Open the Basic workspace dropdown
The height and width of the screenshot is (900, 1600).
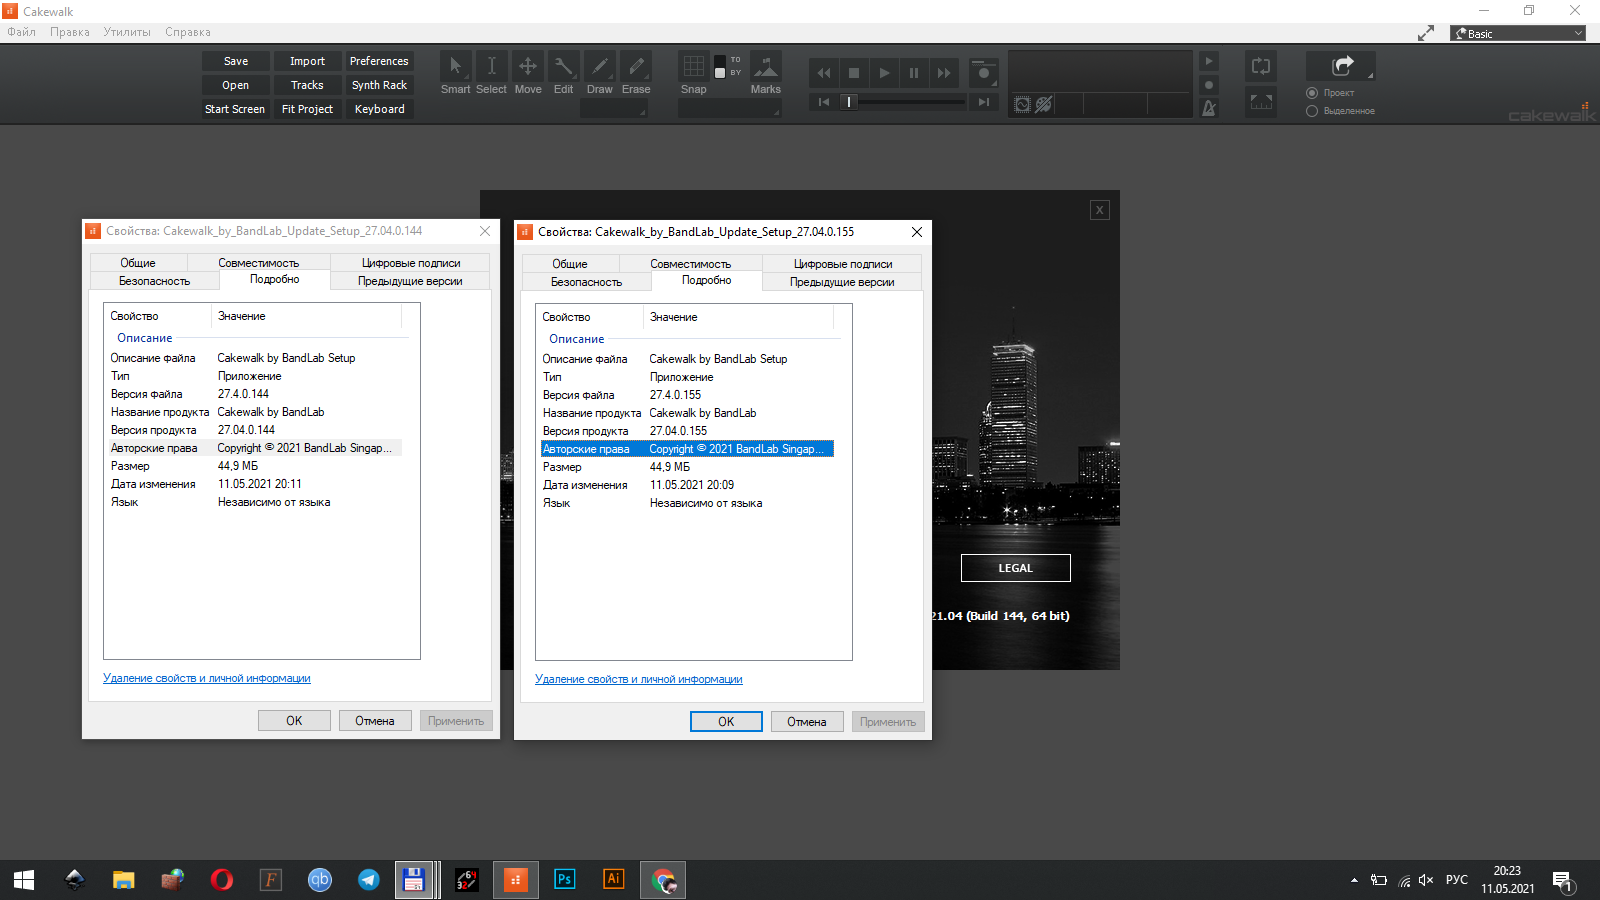1518,33
